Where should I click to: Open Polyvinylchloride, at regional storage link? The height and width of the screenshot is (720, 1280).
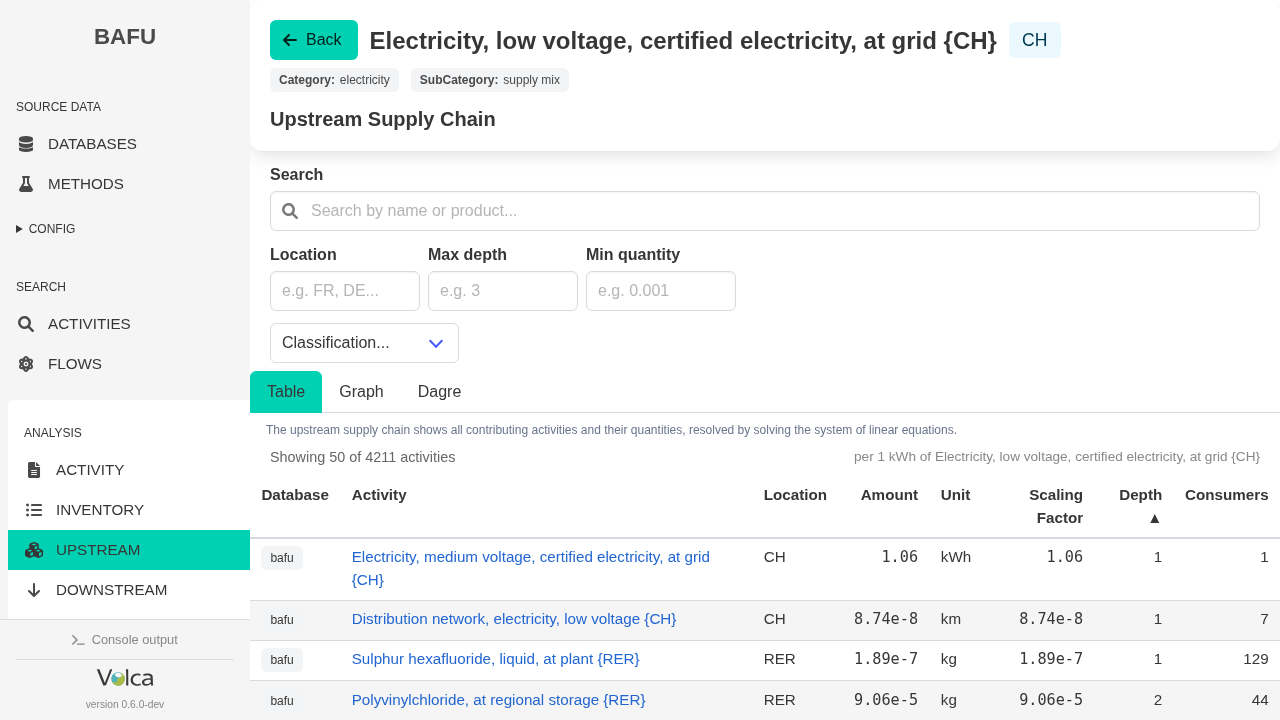coord(498,700)
